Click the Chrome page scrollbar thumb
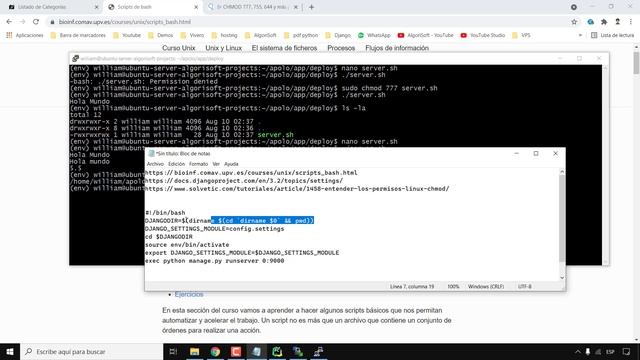Image resolution: width=640 pixels, height=360 pixels. [x=636, y=63]
